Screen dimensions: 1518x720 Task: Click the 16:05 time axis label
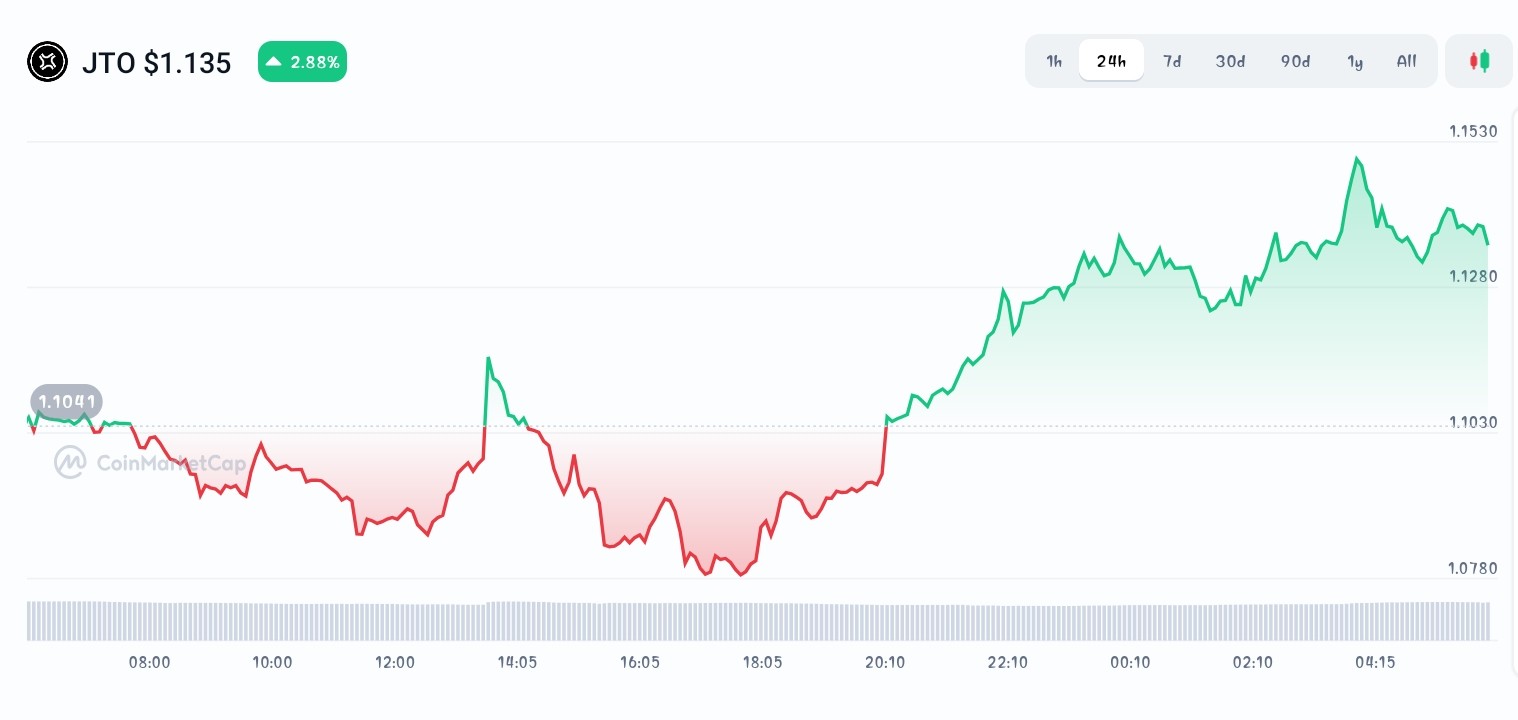pyautogui.click(x=640, y=662)
